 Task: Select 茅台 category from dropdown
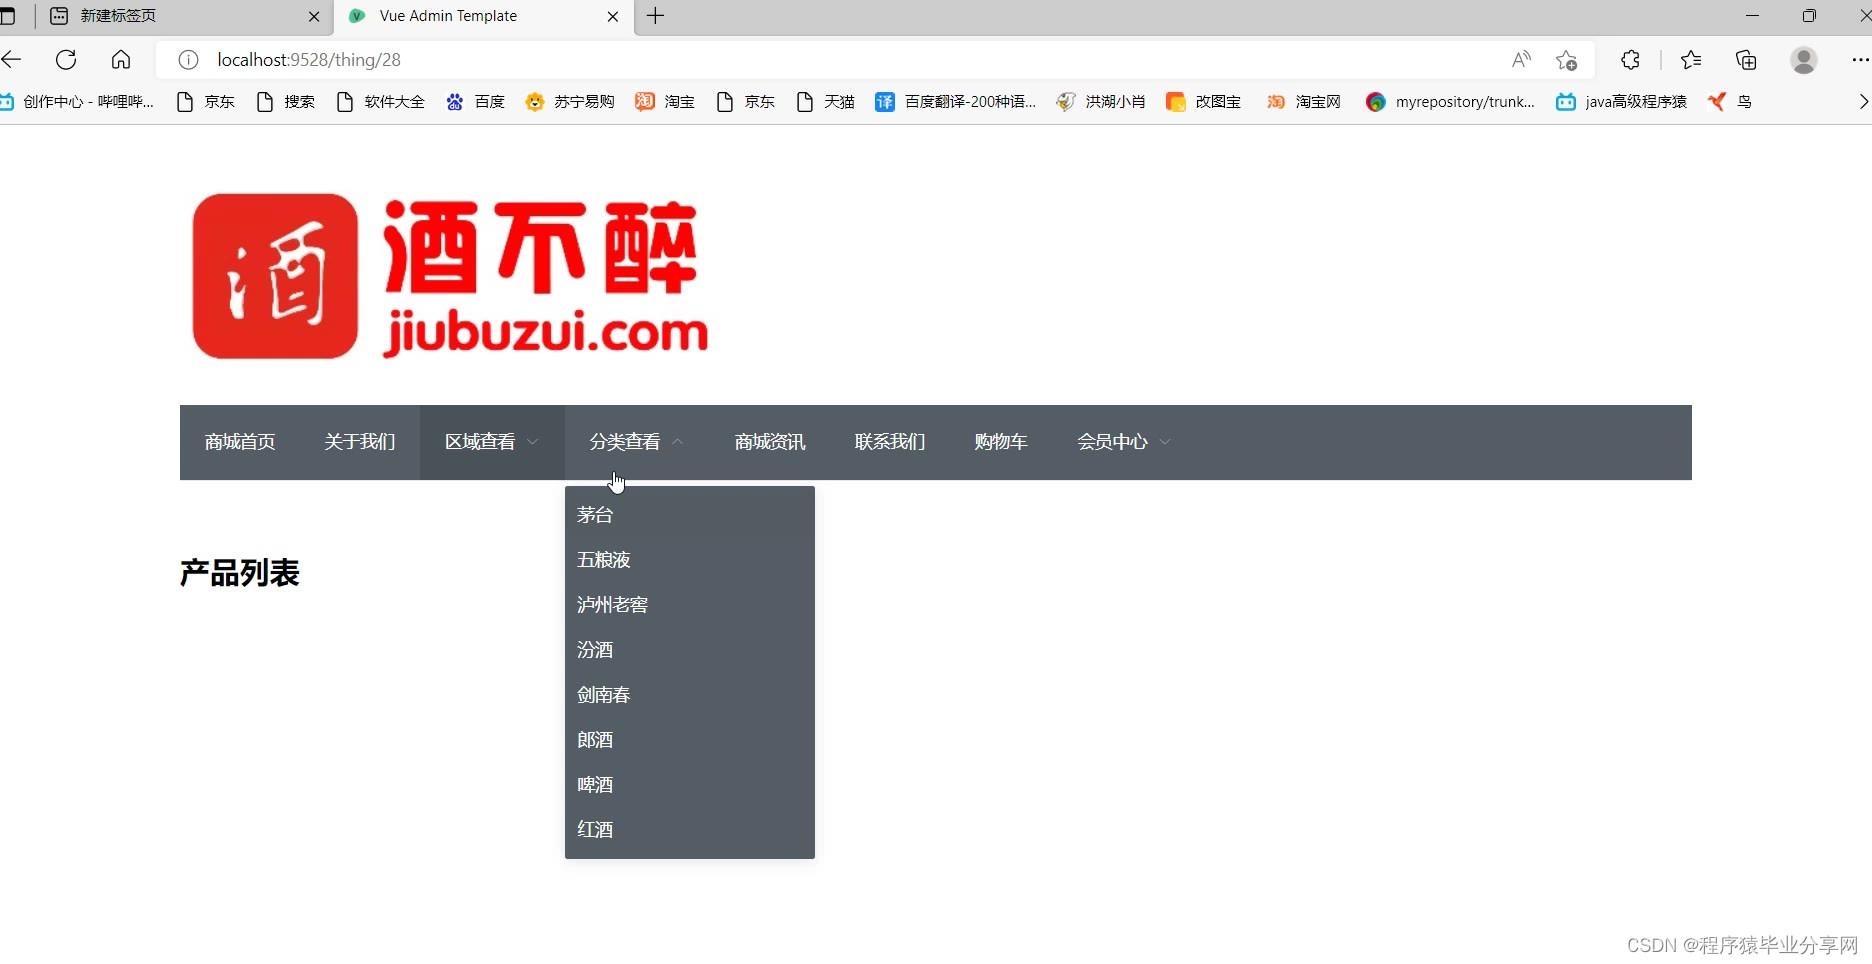point(690,515)
